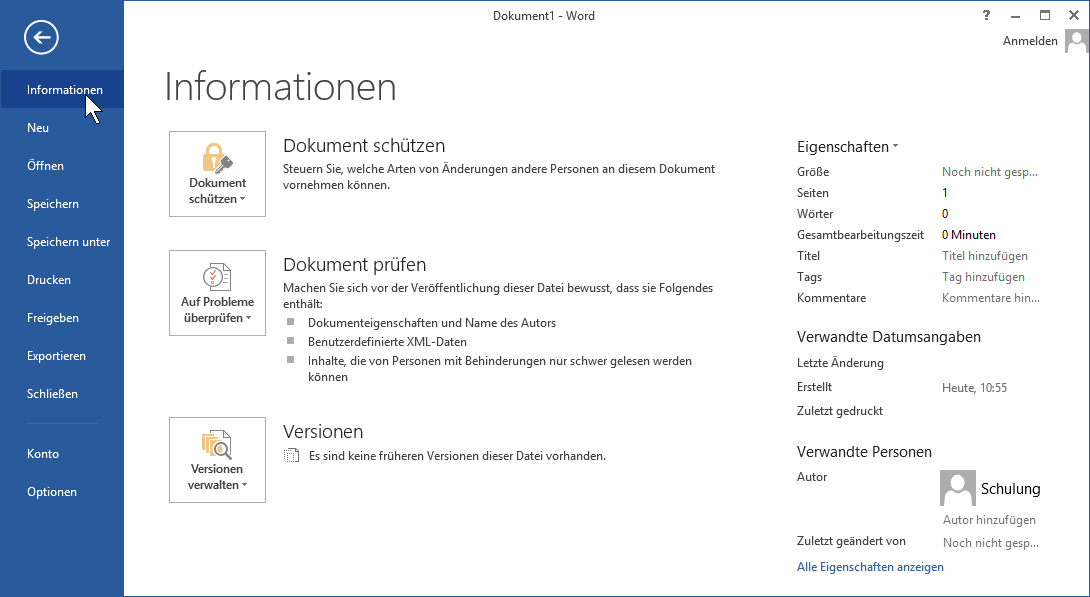Click the lock and key protect icon
Viewport: 1090px width, 597px height.
(217, 158)
